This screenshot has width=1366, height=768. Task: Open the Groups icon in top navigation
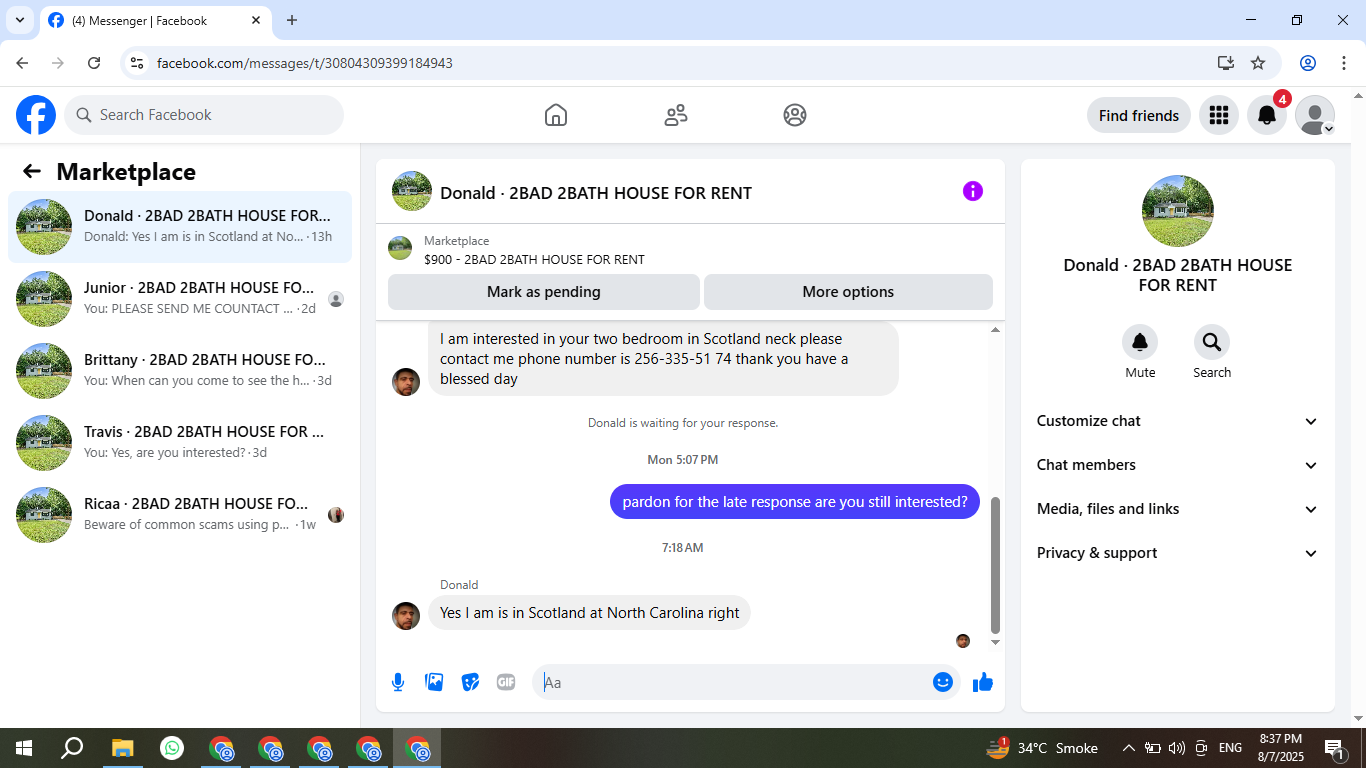coord(795,115)
